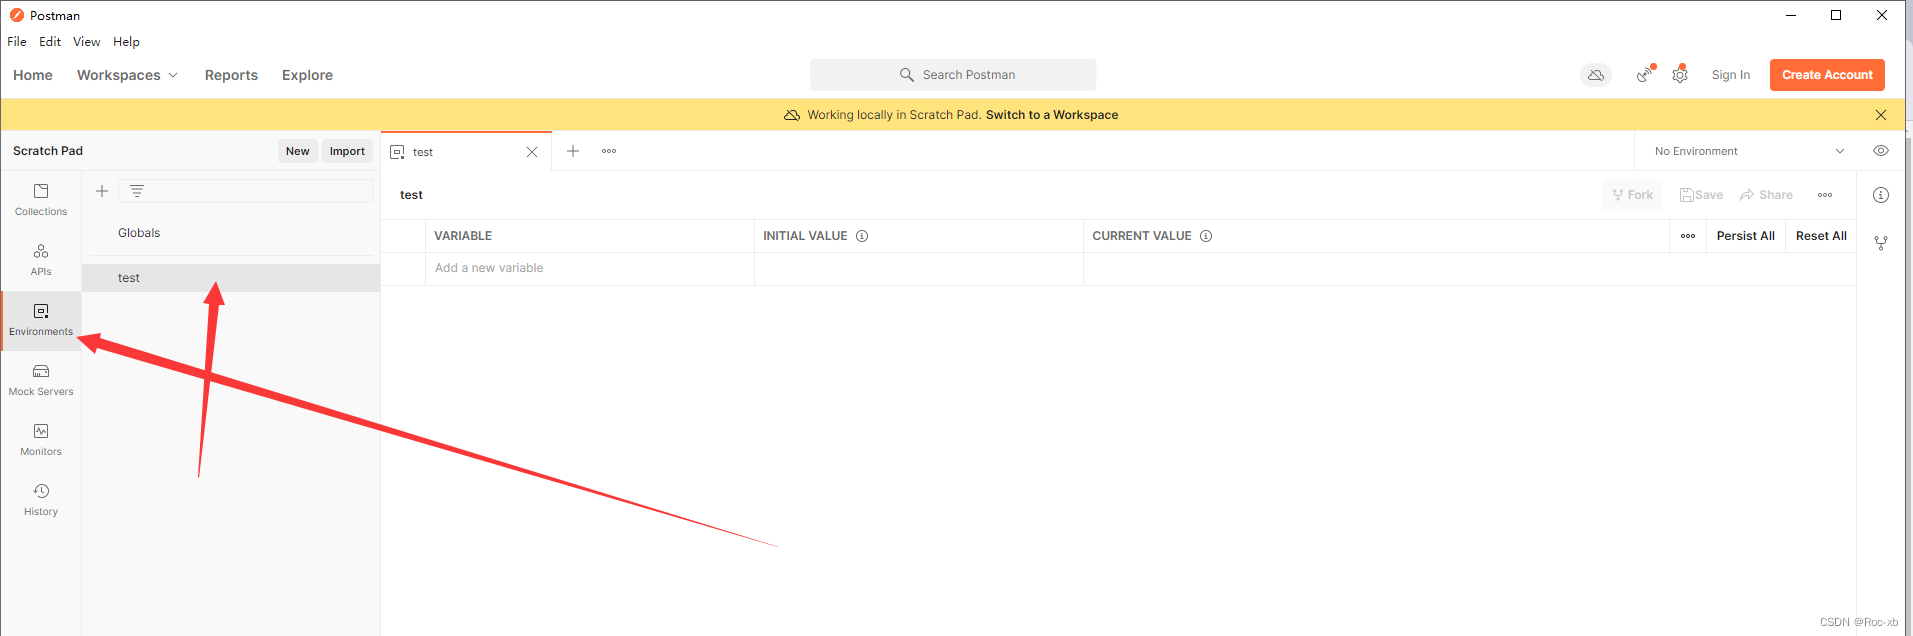The width and height of the screenshot is (1913, 636).
Task: Click the Fork button
Action: 1632,195
